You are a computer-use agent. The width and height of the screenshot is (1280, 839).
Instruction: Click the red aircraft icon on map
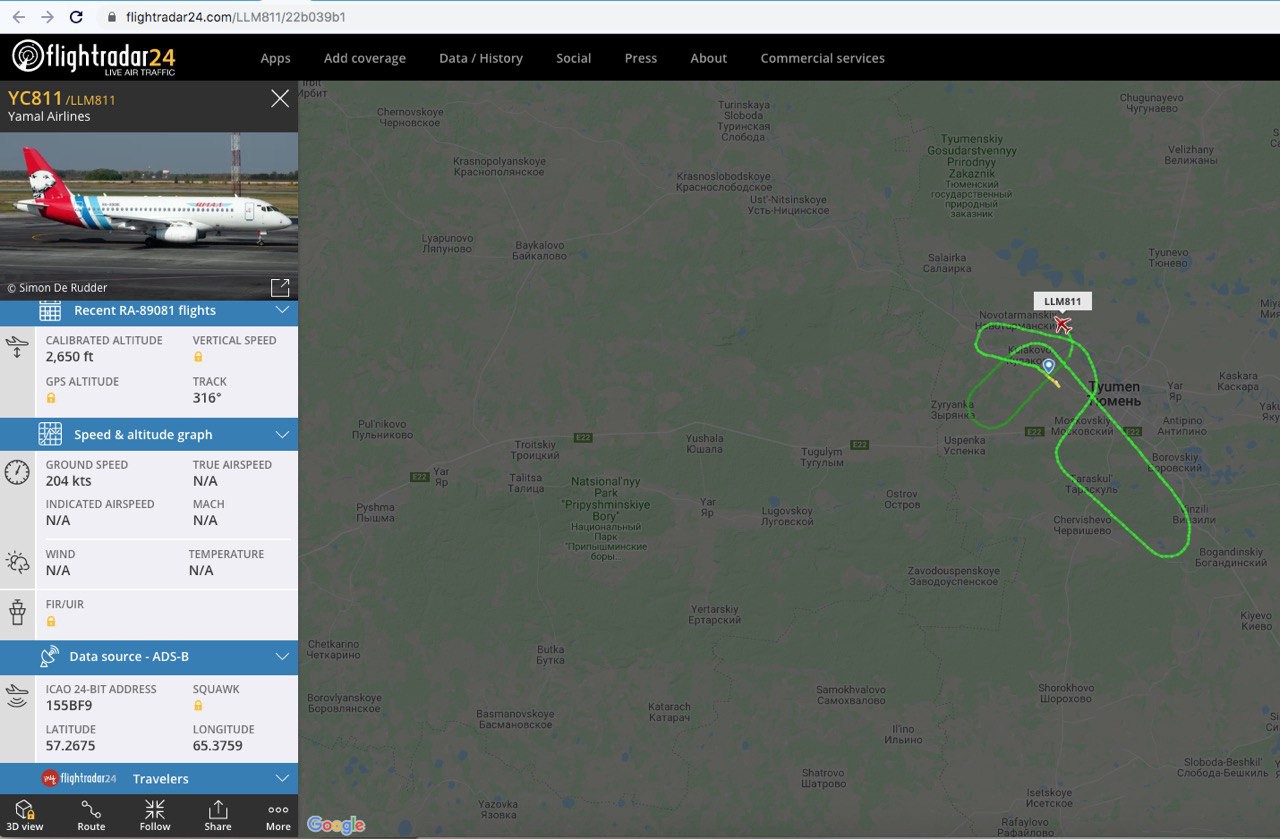click(1063, 325)
